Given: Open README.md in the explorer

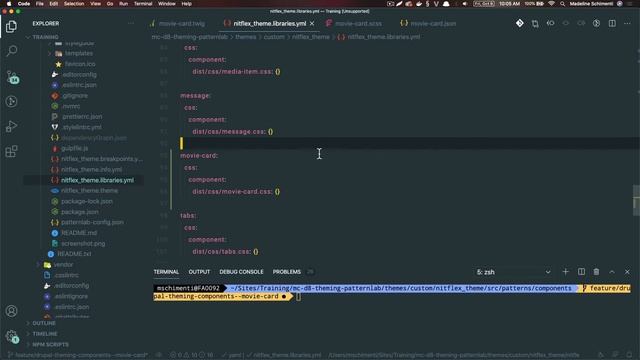Looking at the screenshot, I should tap(79, 233).
